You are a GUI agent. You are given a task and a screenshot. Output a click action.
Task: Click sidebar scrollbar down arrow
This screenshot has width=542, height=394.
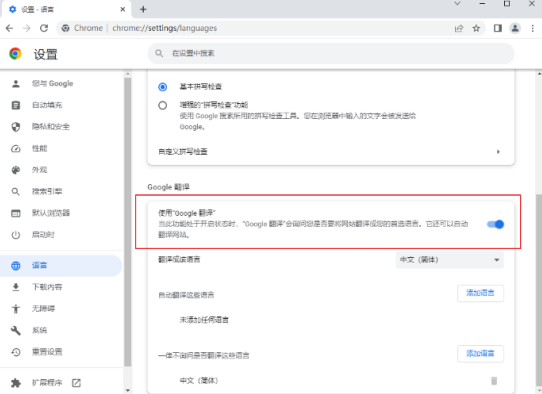[128, 391]
